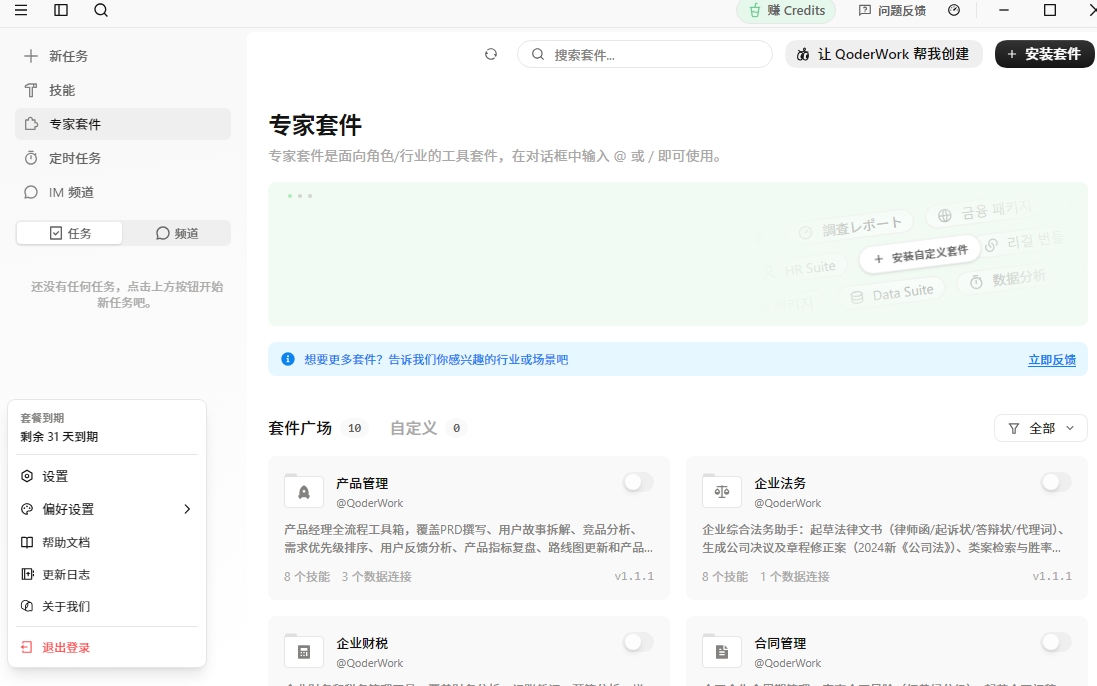Click the 安装套件 button
Viewport: 1097px width, 686px height.
[x=1044, y=54]
